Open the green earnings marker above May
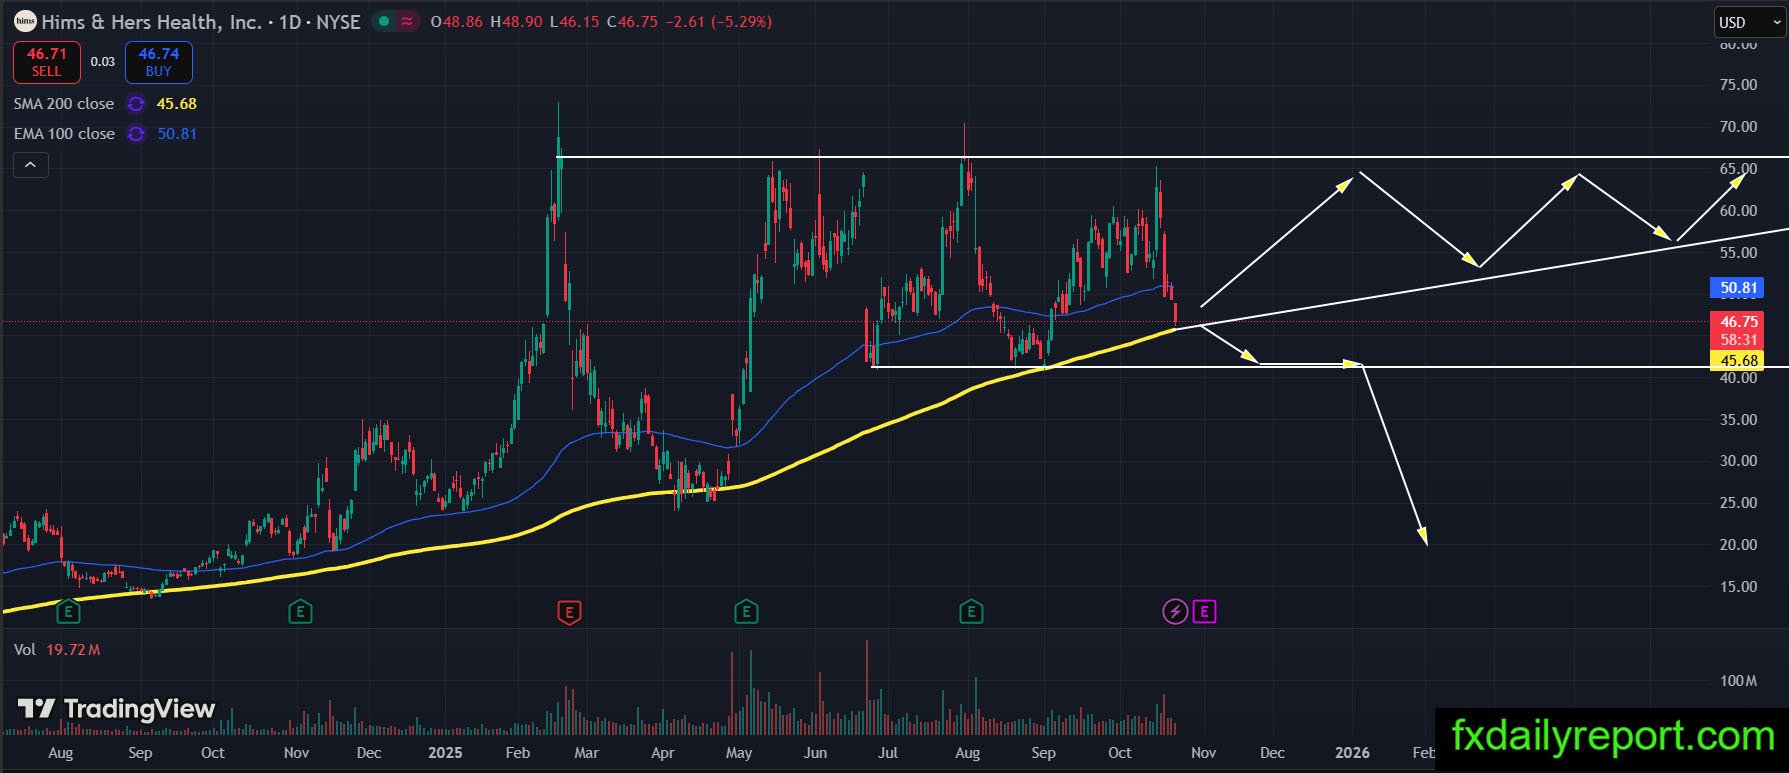This screenshot has width=1789, height=773. (745, 611)
